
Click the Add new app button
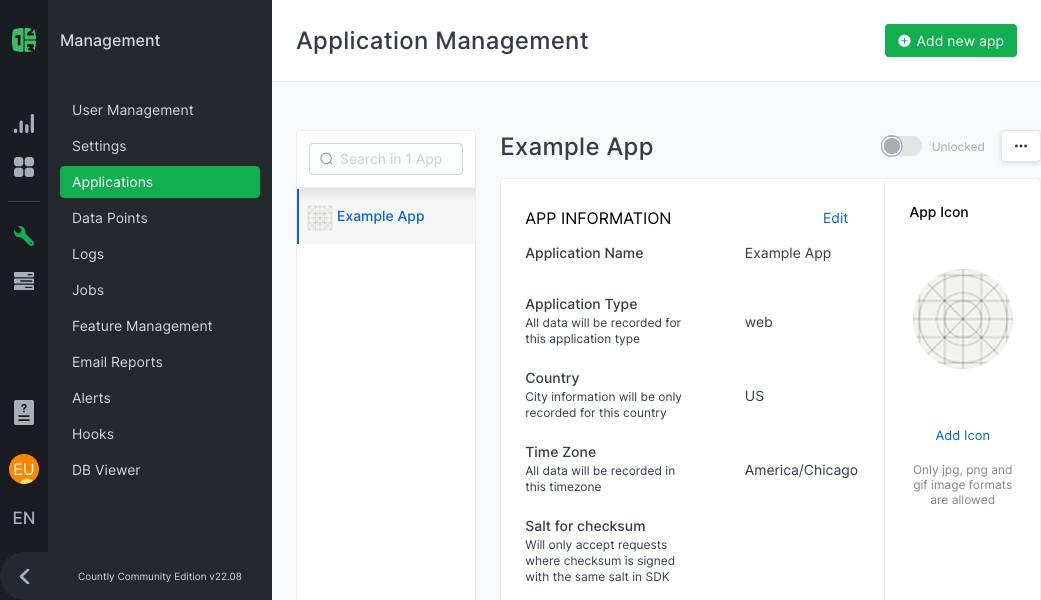pyautogui.click(x=950, y=41)
